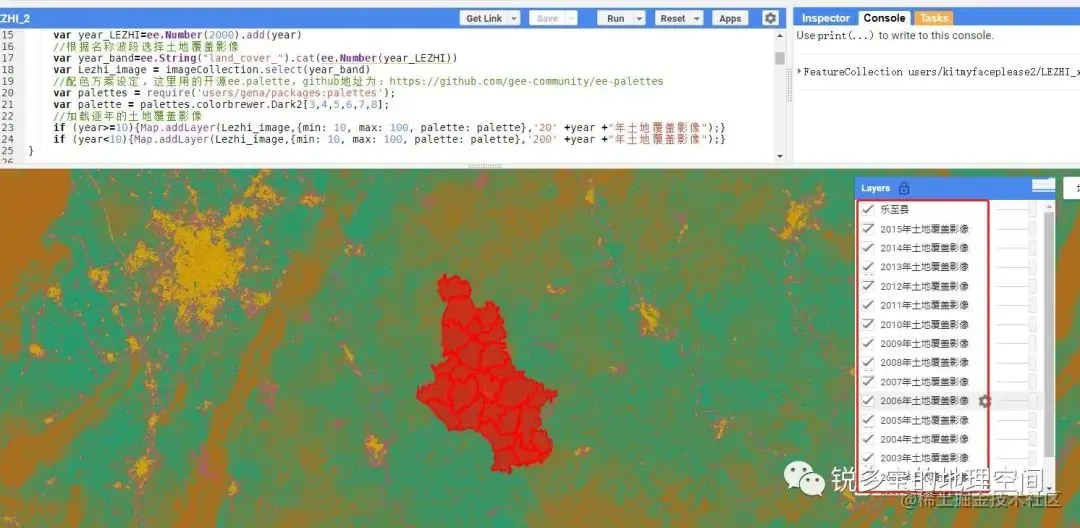Open the Tasks tab
This screenshot has height=528, width=1080.
(x=934, y=19)
